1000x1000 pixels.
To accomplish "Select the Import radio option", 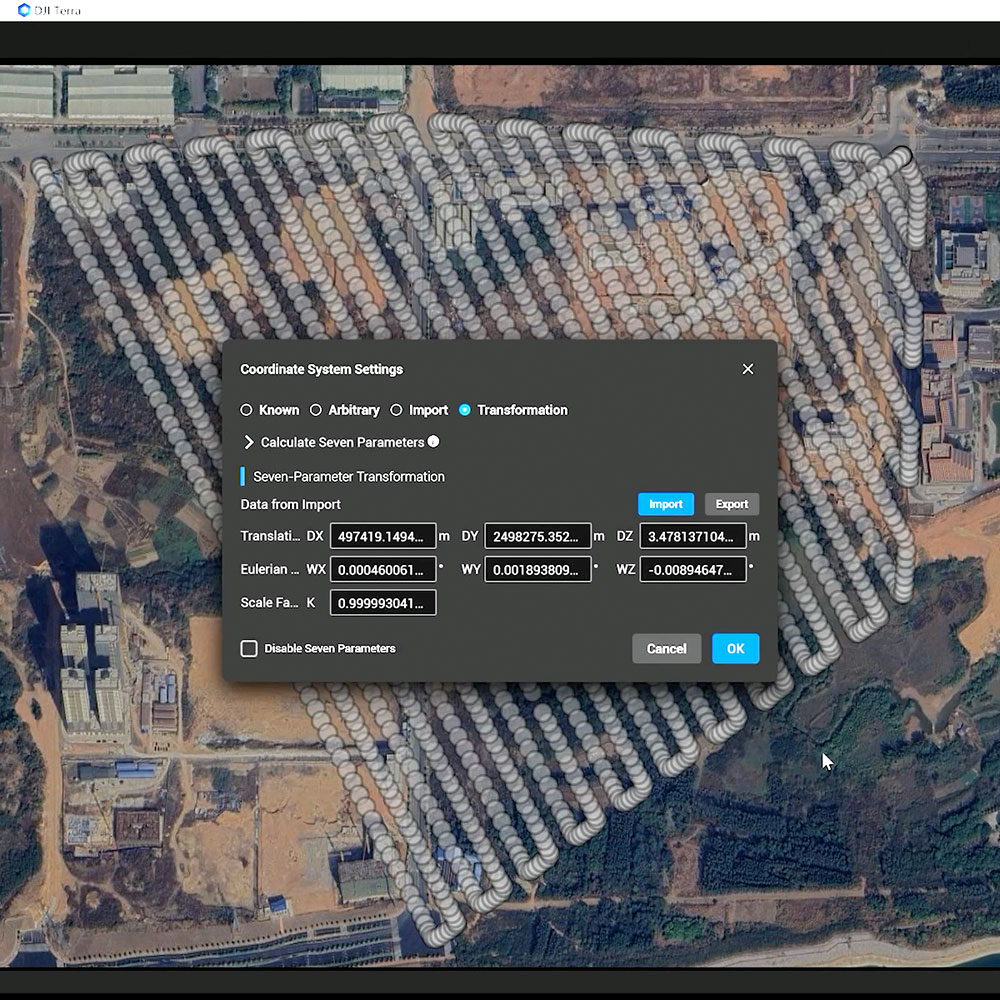I will click(396, 410).
